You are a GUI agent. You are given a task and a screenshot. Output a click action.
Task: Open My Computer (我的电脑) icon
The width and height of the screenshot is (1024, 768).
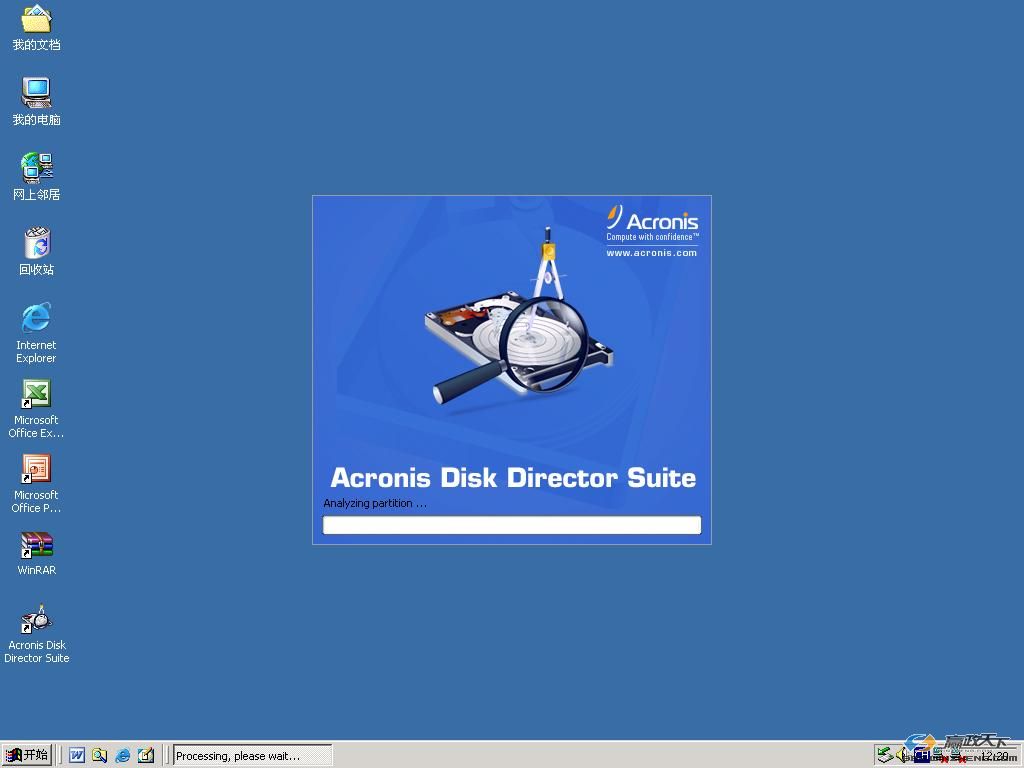point(37,94)
